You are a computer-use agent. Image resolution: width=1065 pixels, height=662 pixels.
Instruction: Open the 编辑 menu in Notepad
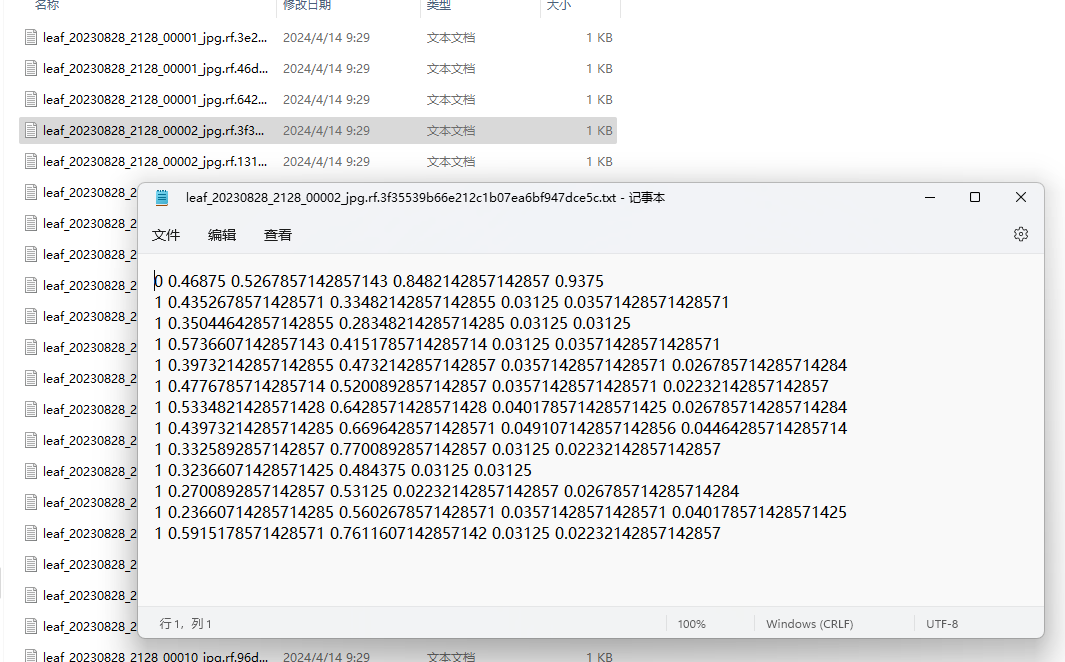click(222, 235)
